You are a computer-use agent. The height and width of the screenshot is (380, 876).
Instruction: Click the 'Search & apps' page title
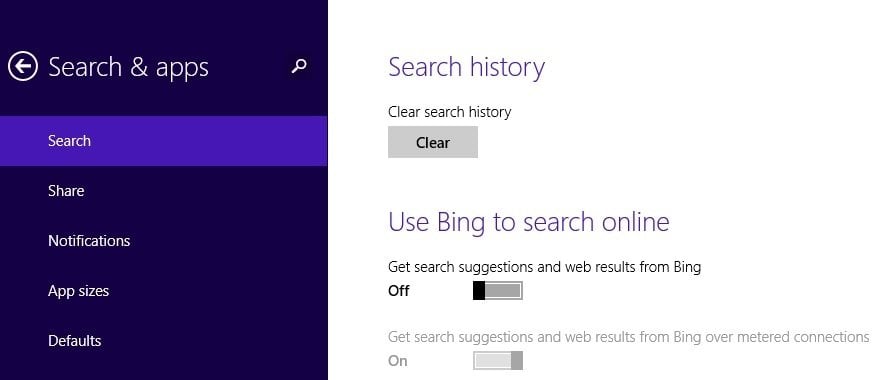point(128,67)
